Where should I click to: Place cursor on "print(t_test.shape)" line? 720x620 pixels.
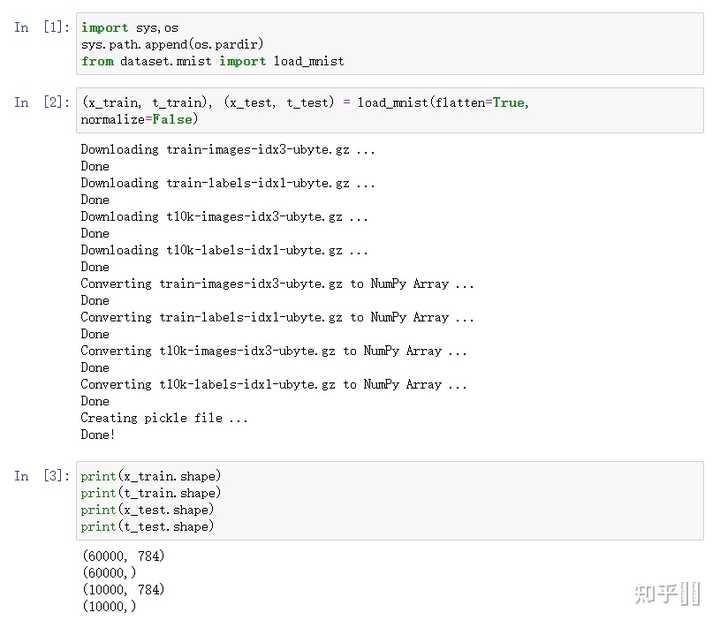(147, 527)
